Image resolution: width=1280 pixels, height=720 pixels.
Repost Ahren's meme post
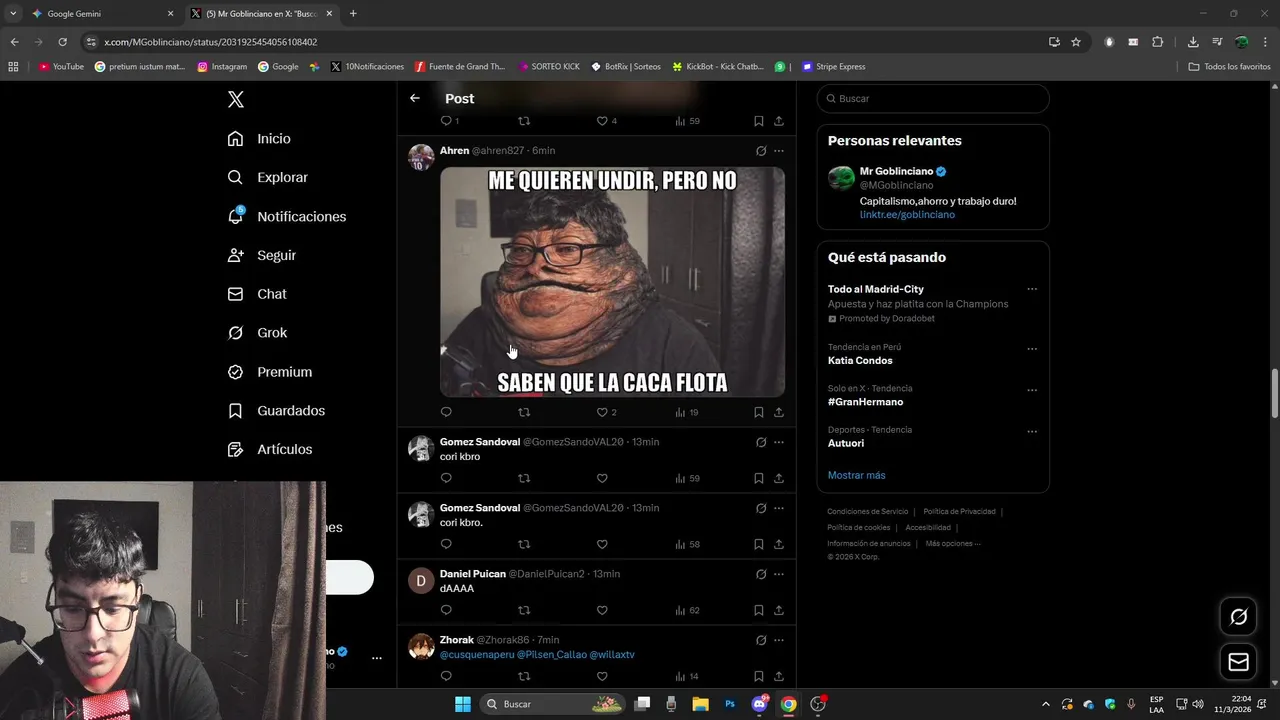(524, 412)
